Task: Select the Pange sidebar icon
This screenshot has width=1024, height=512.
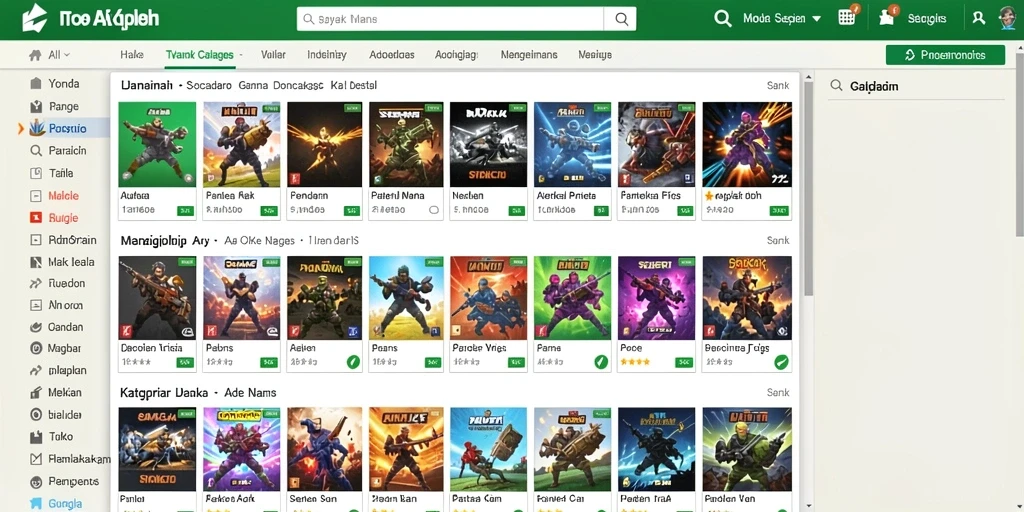Action: tap(37, 106)
